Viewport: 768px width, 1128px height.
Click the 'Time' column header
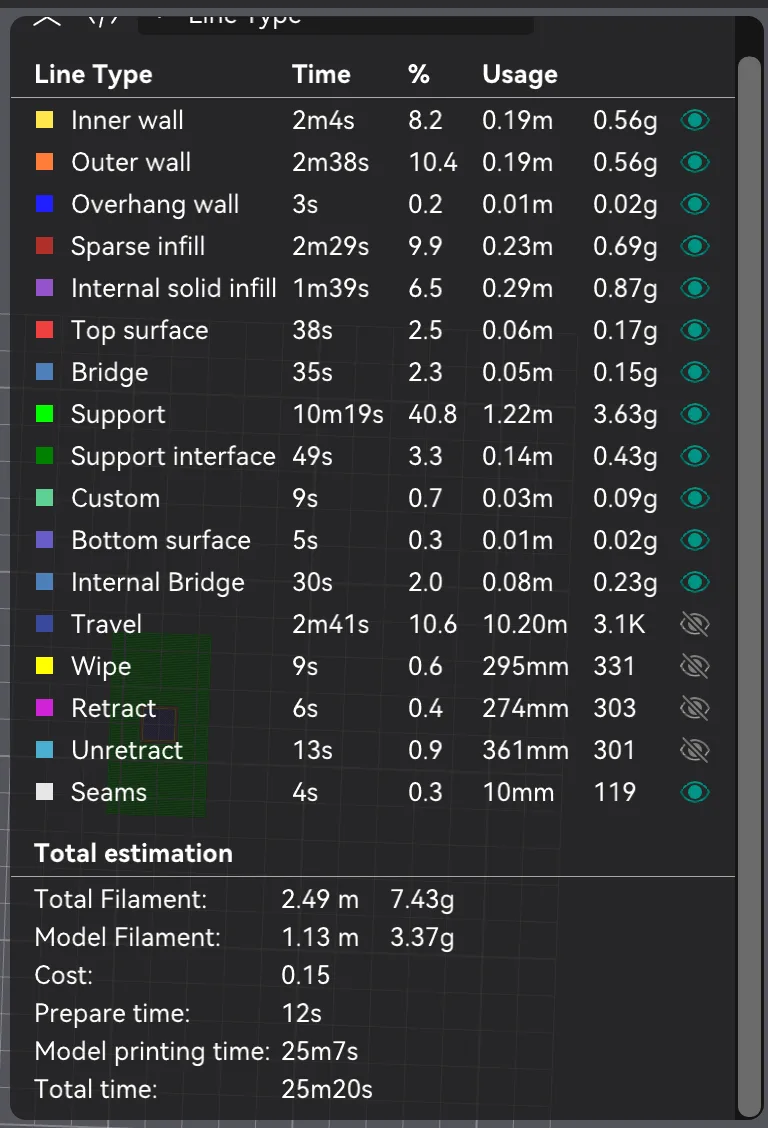tap(321, 74)
